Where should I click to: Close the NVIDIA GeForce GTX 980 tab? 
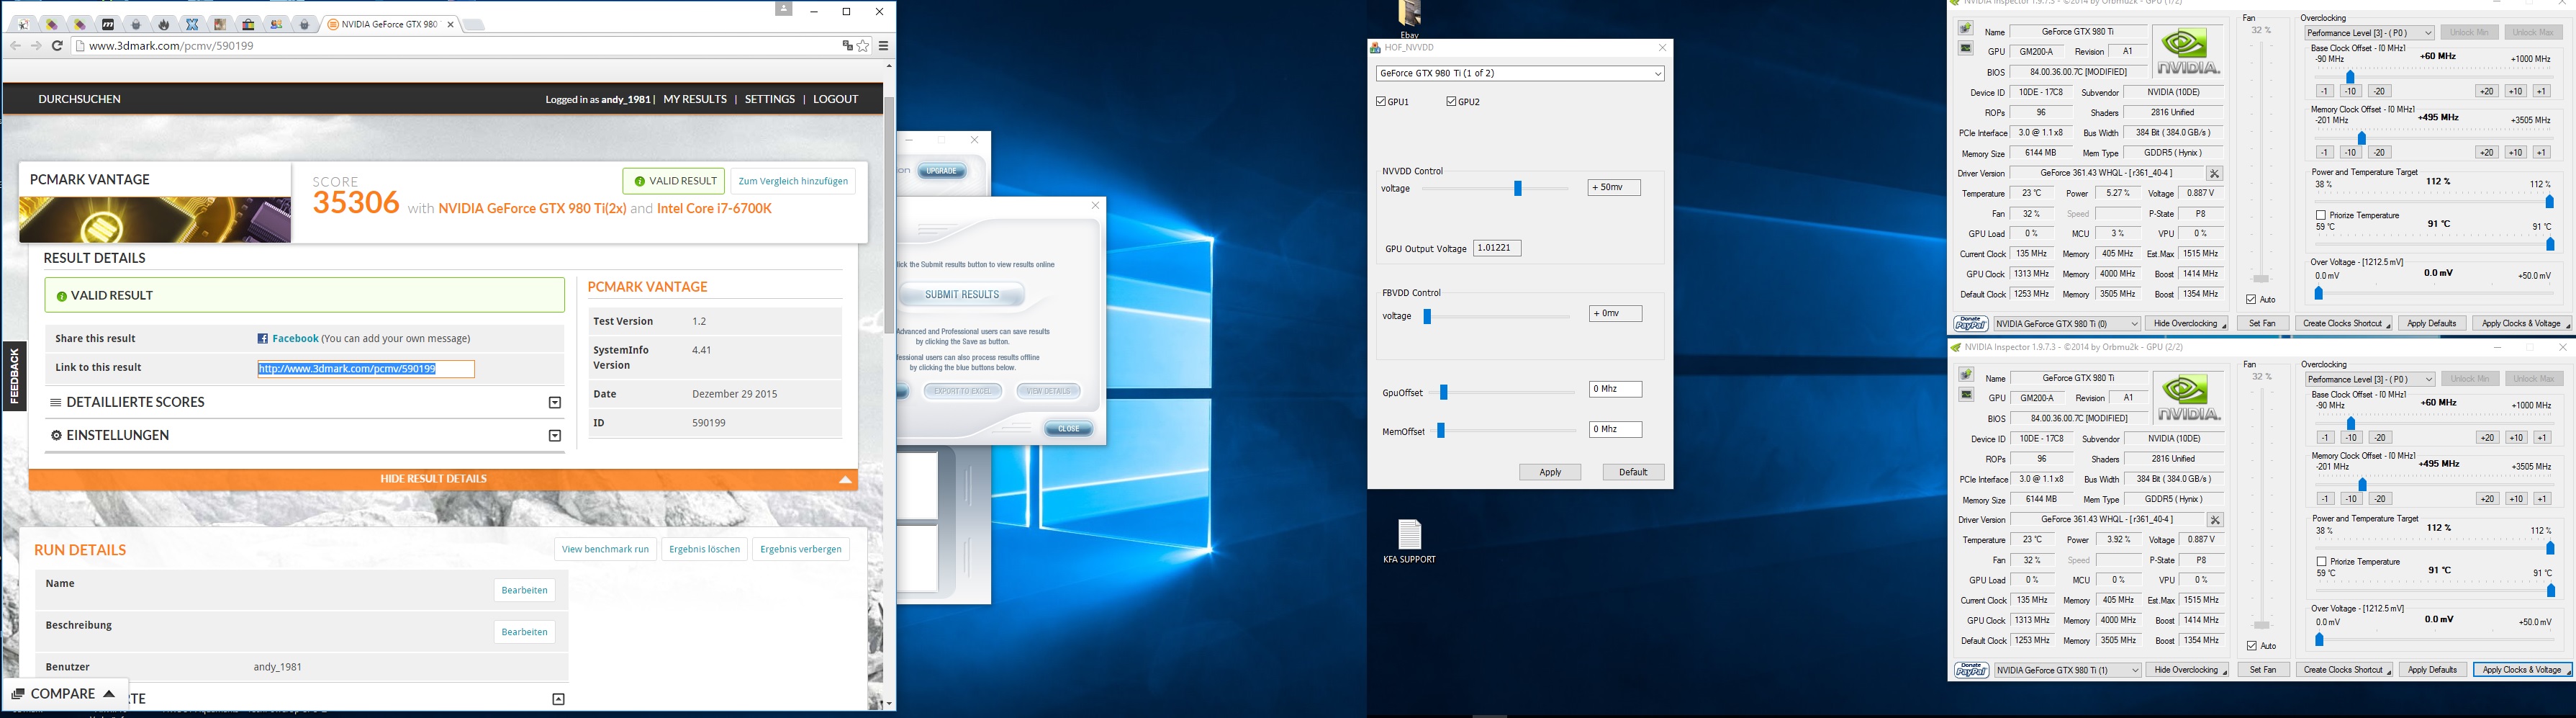coord(451,24)
